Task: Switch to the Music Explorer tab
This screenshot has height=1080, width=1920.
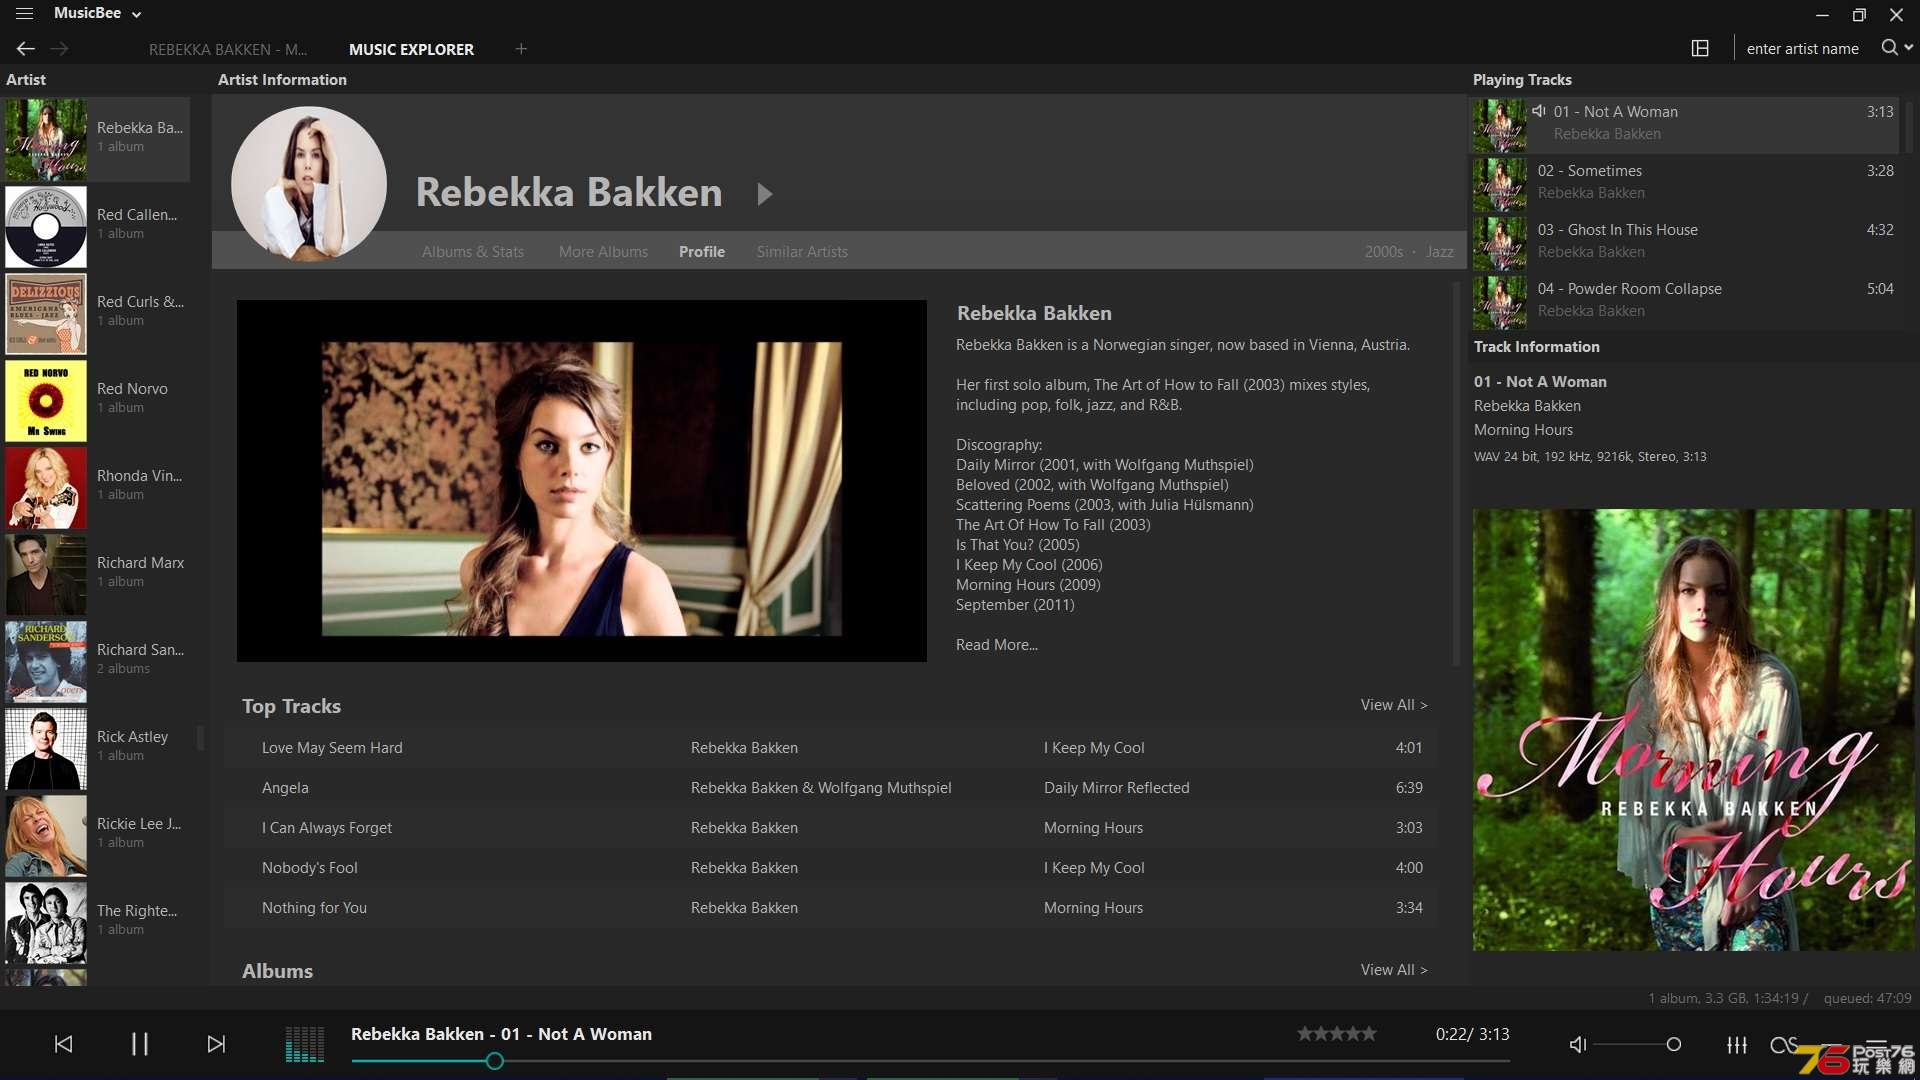Action: [411, 49]
